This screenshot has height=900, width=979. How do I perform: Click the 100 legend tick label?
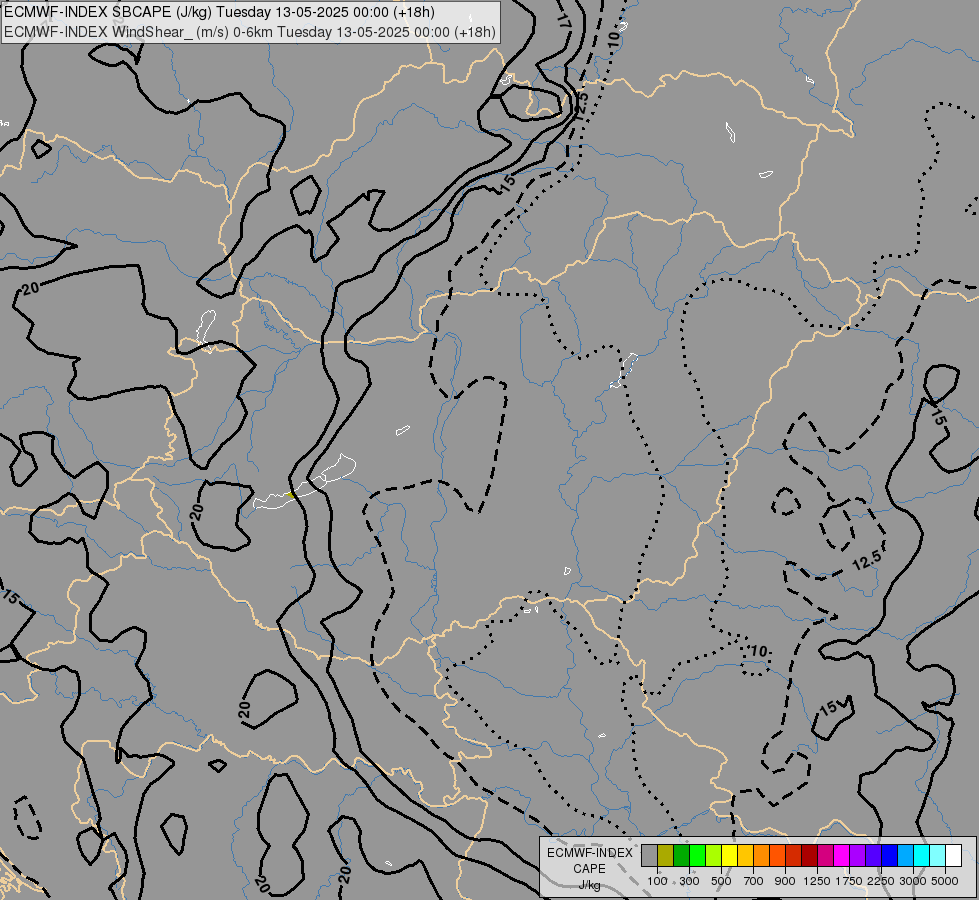657,881
